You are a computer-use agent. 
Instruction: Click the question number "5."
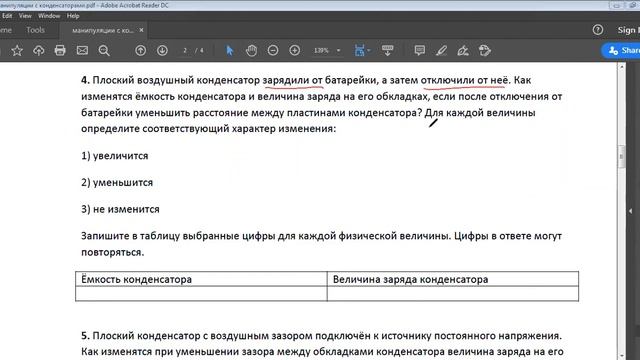[85, 336]
